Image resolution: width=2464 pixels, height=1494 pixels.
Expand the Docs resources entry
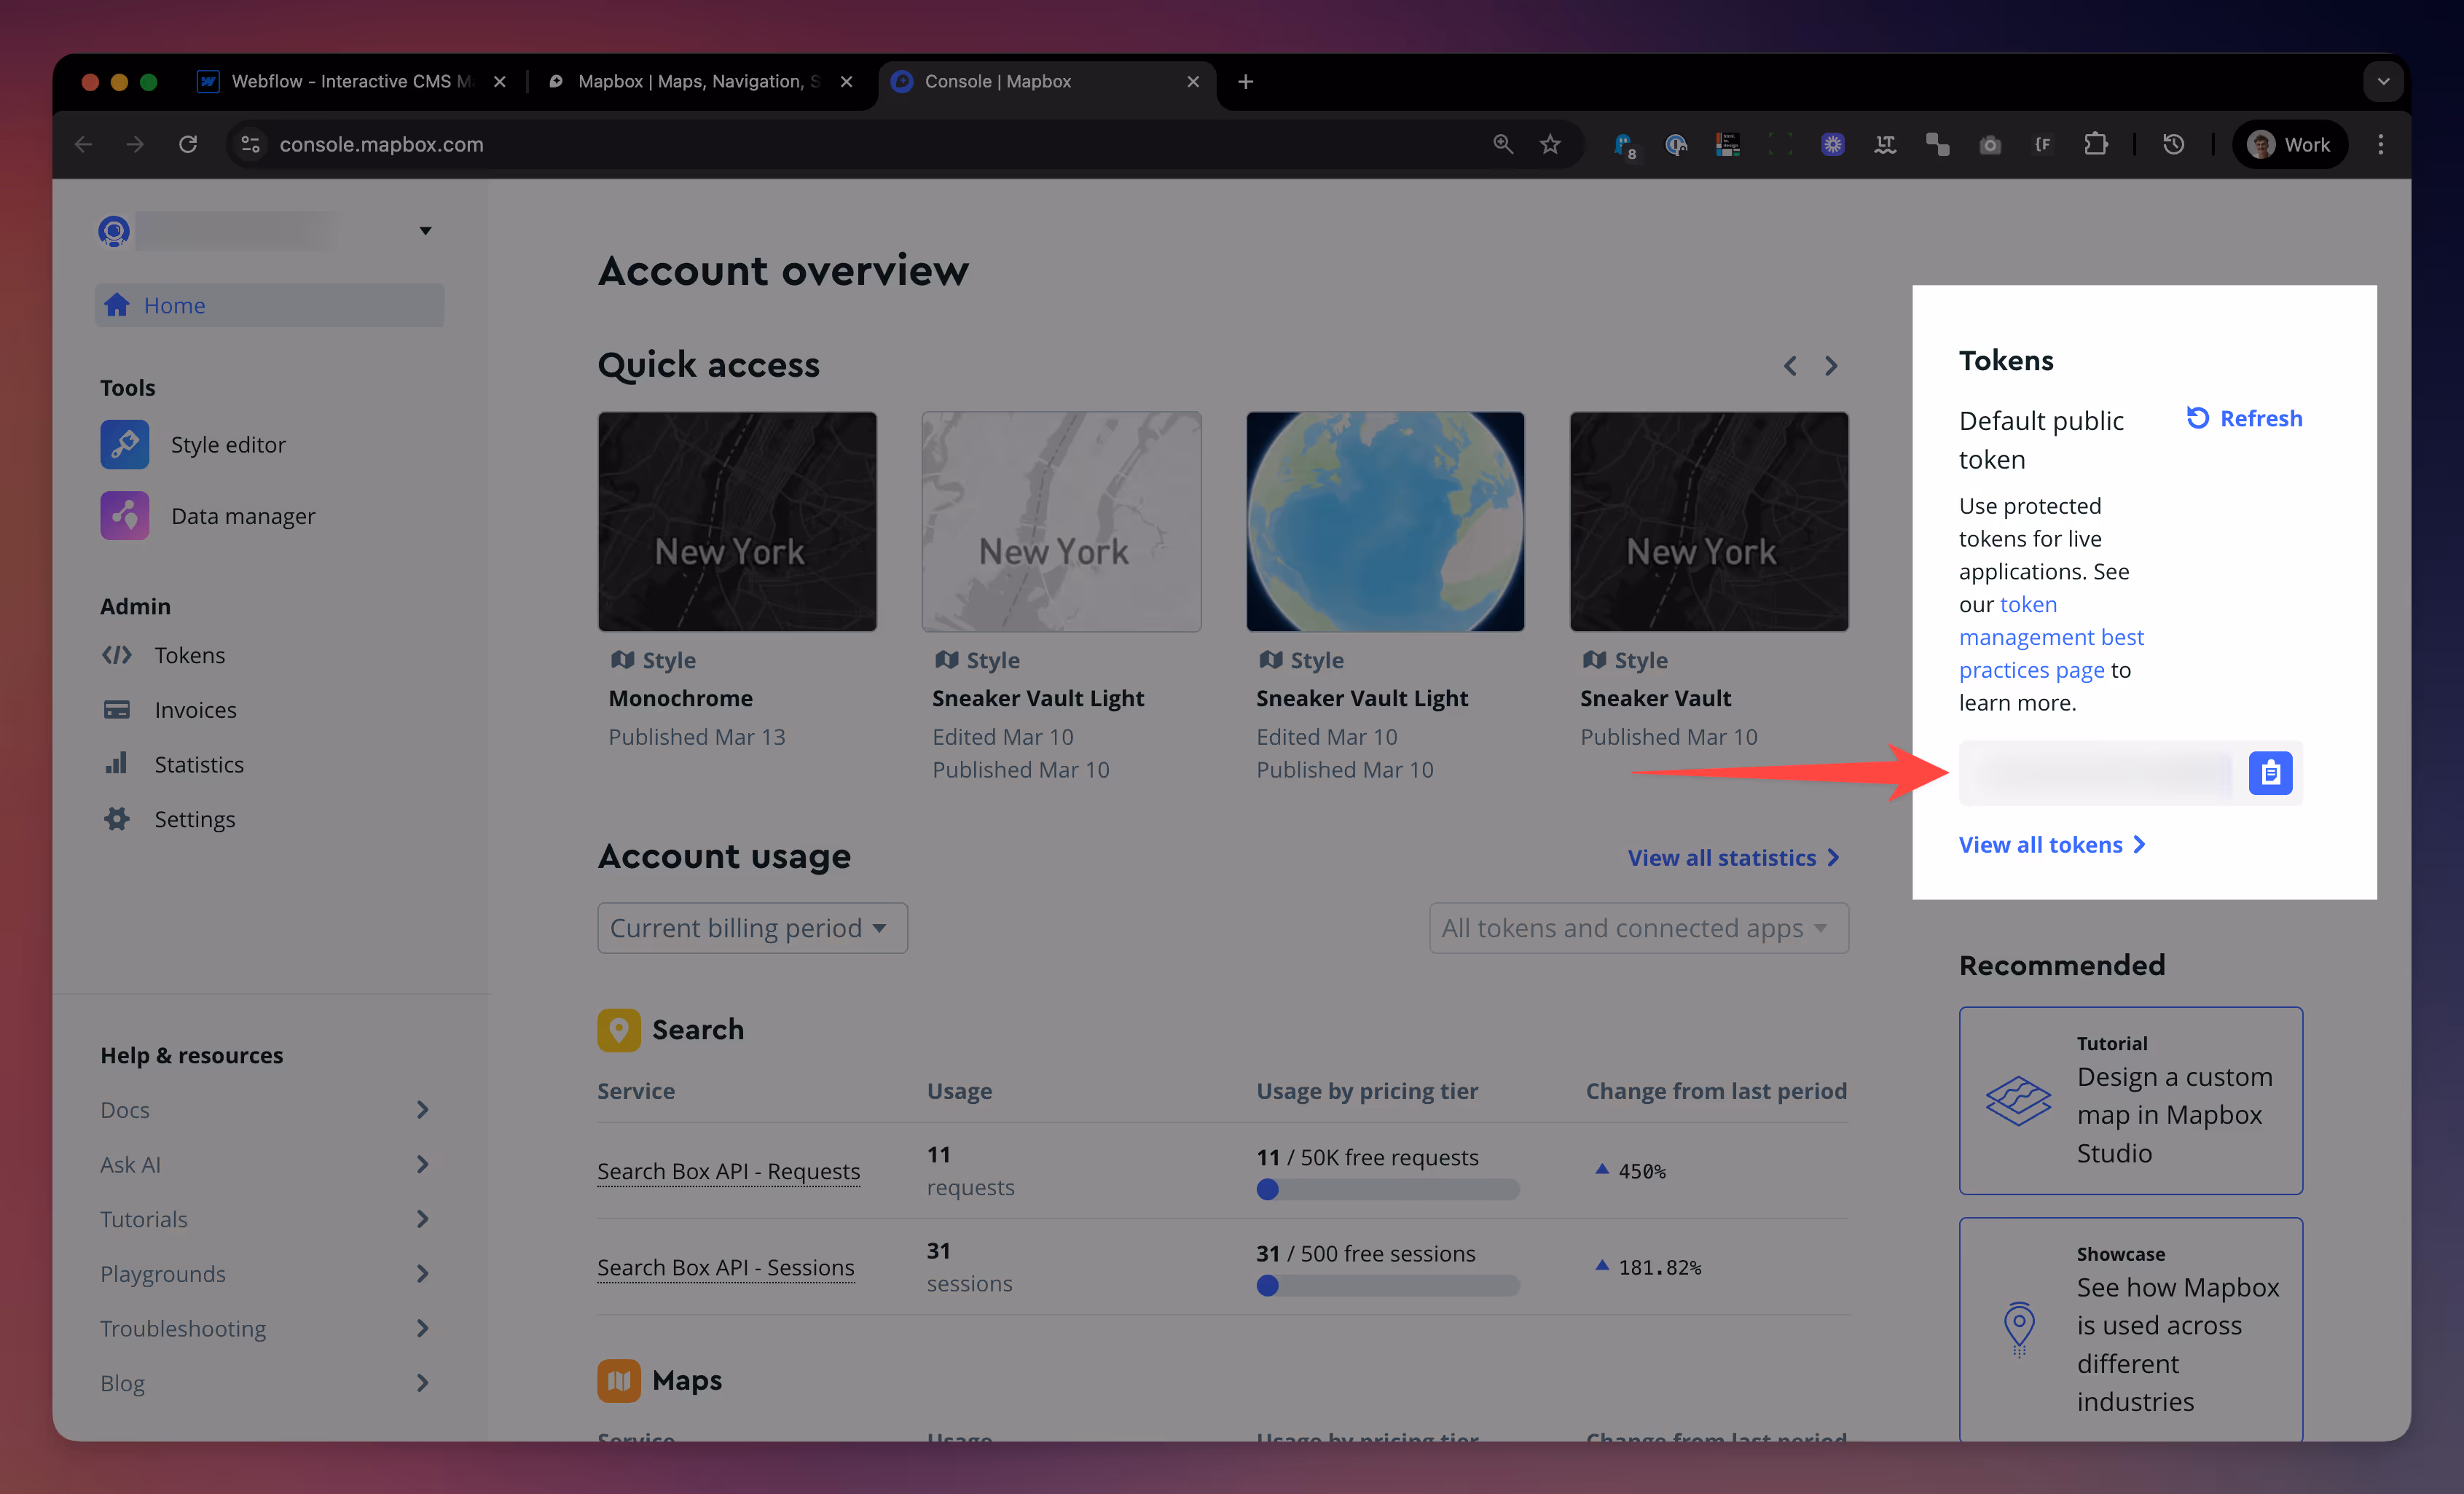(265, 1110)
